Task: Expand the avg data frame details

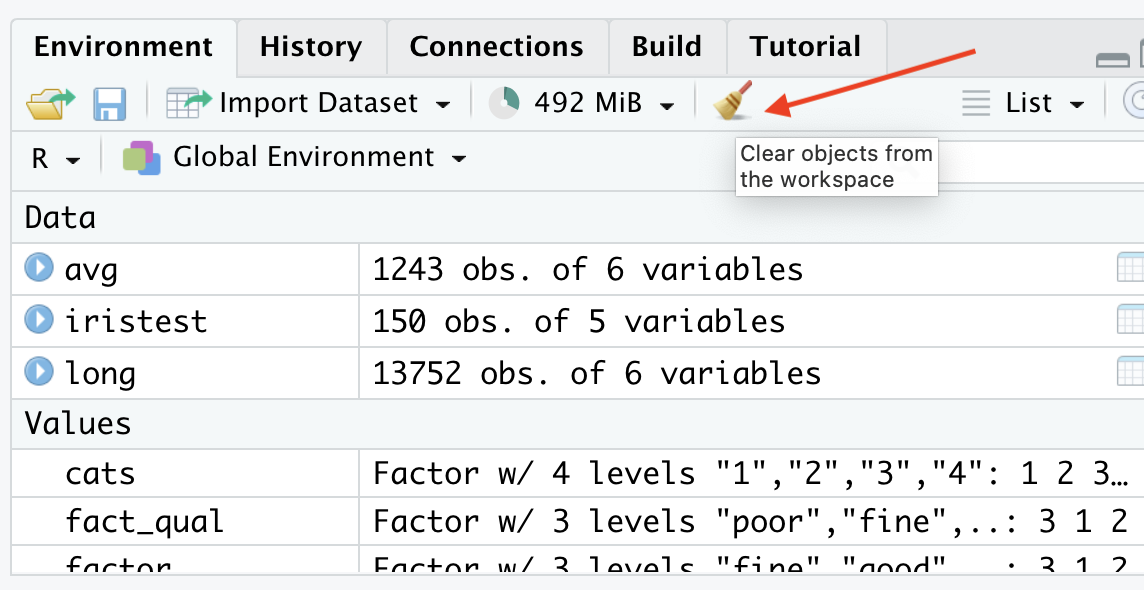Action: point(38,269)
